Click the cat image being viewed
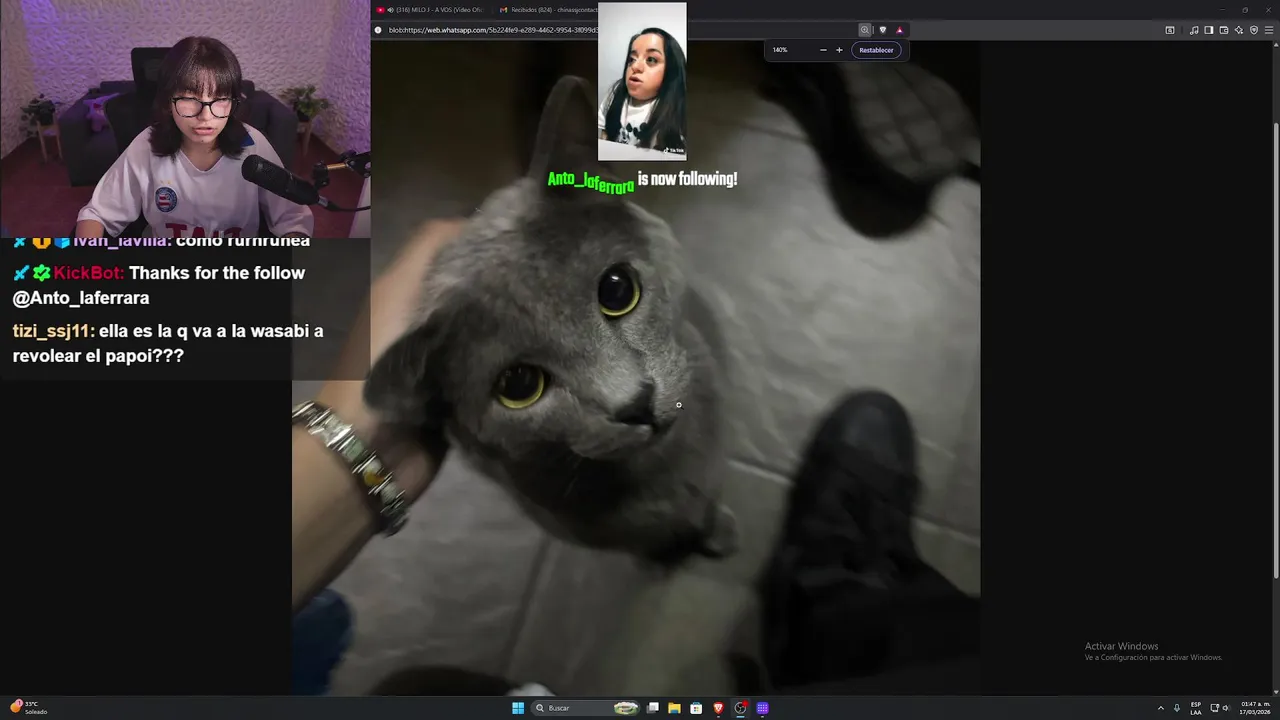Viewport: 1280px width, 720px height. click(x=636, y=368)
